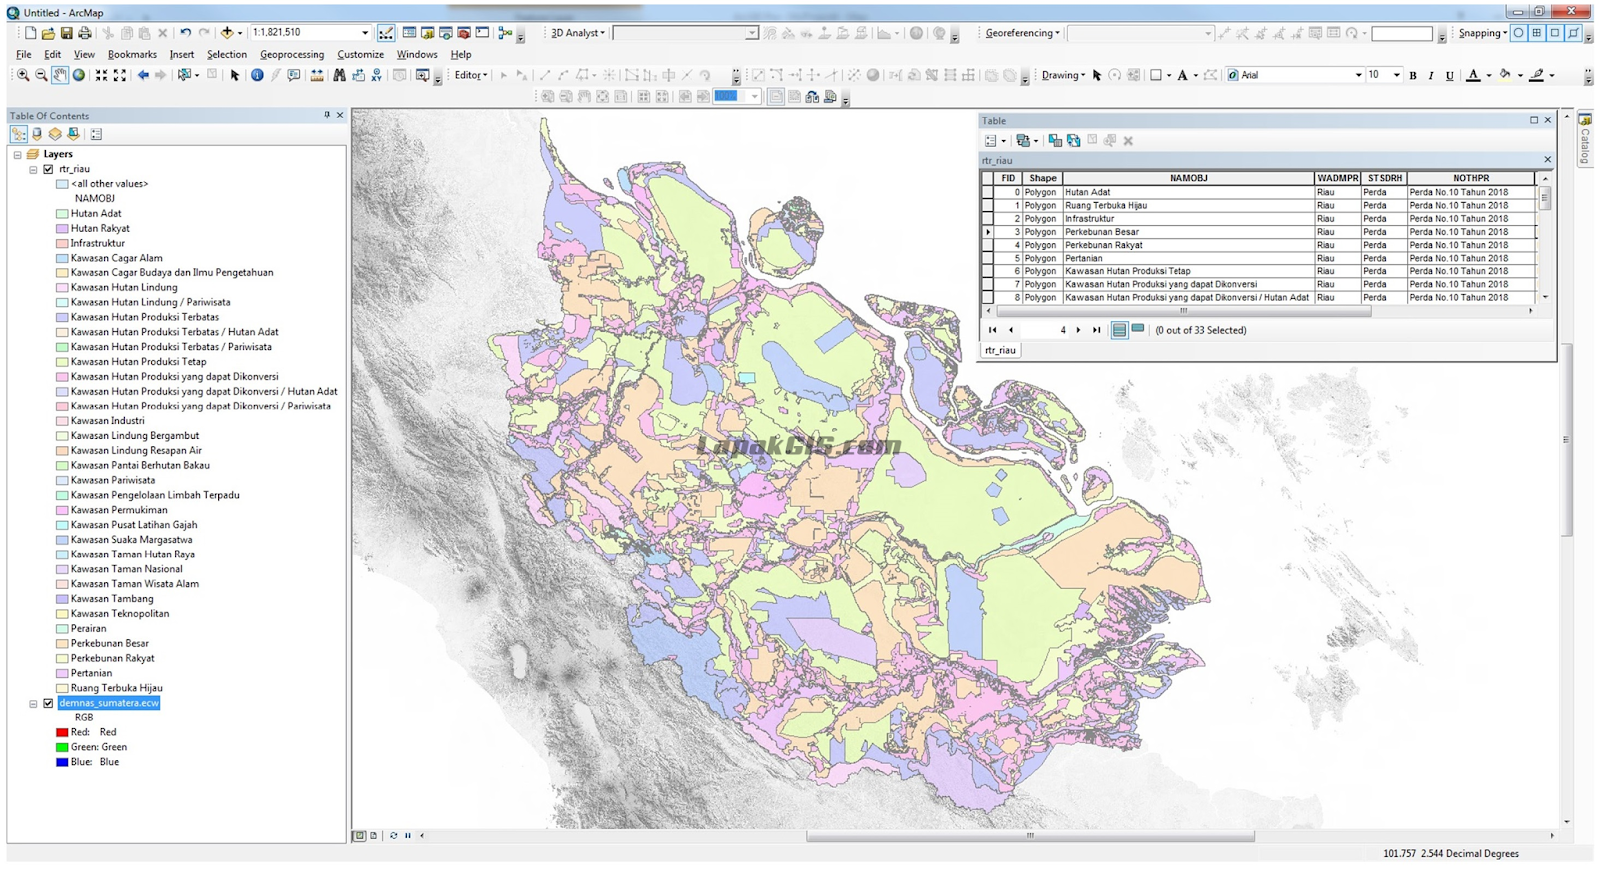Toggle Italic text formatting
This screenshot has width=1600, height=896.
click(x=1431, y=75)
